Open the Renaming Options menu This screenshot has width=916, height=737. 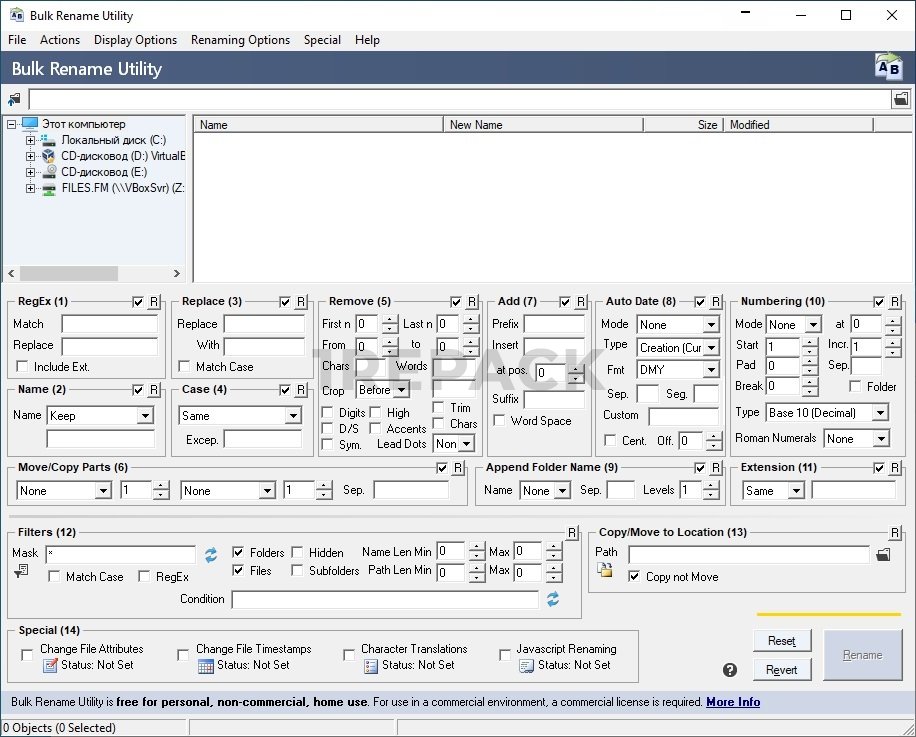click(x=240, y=40)
